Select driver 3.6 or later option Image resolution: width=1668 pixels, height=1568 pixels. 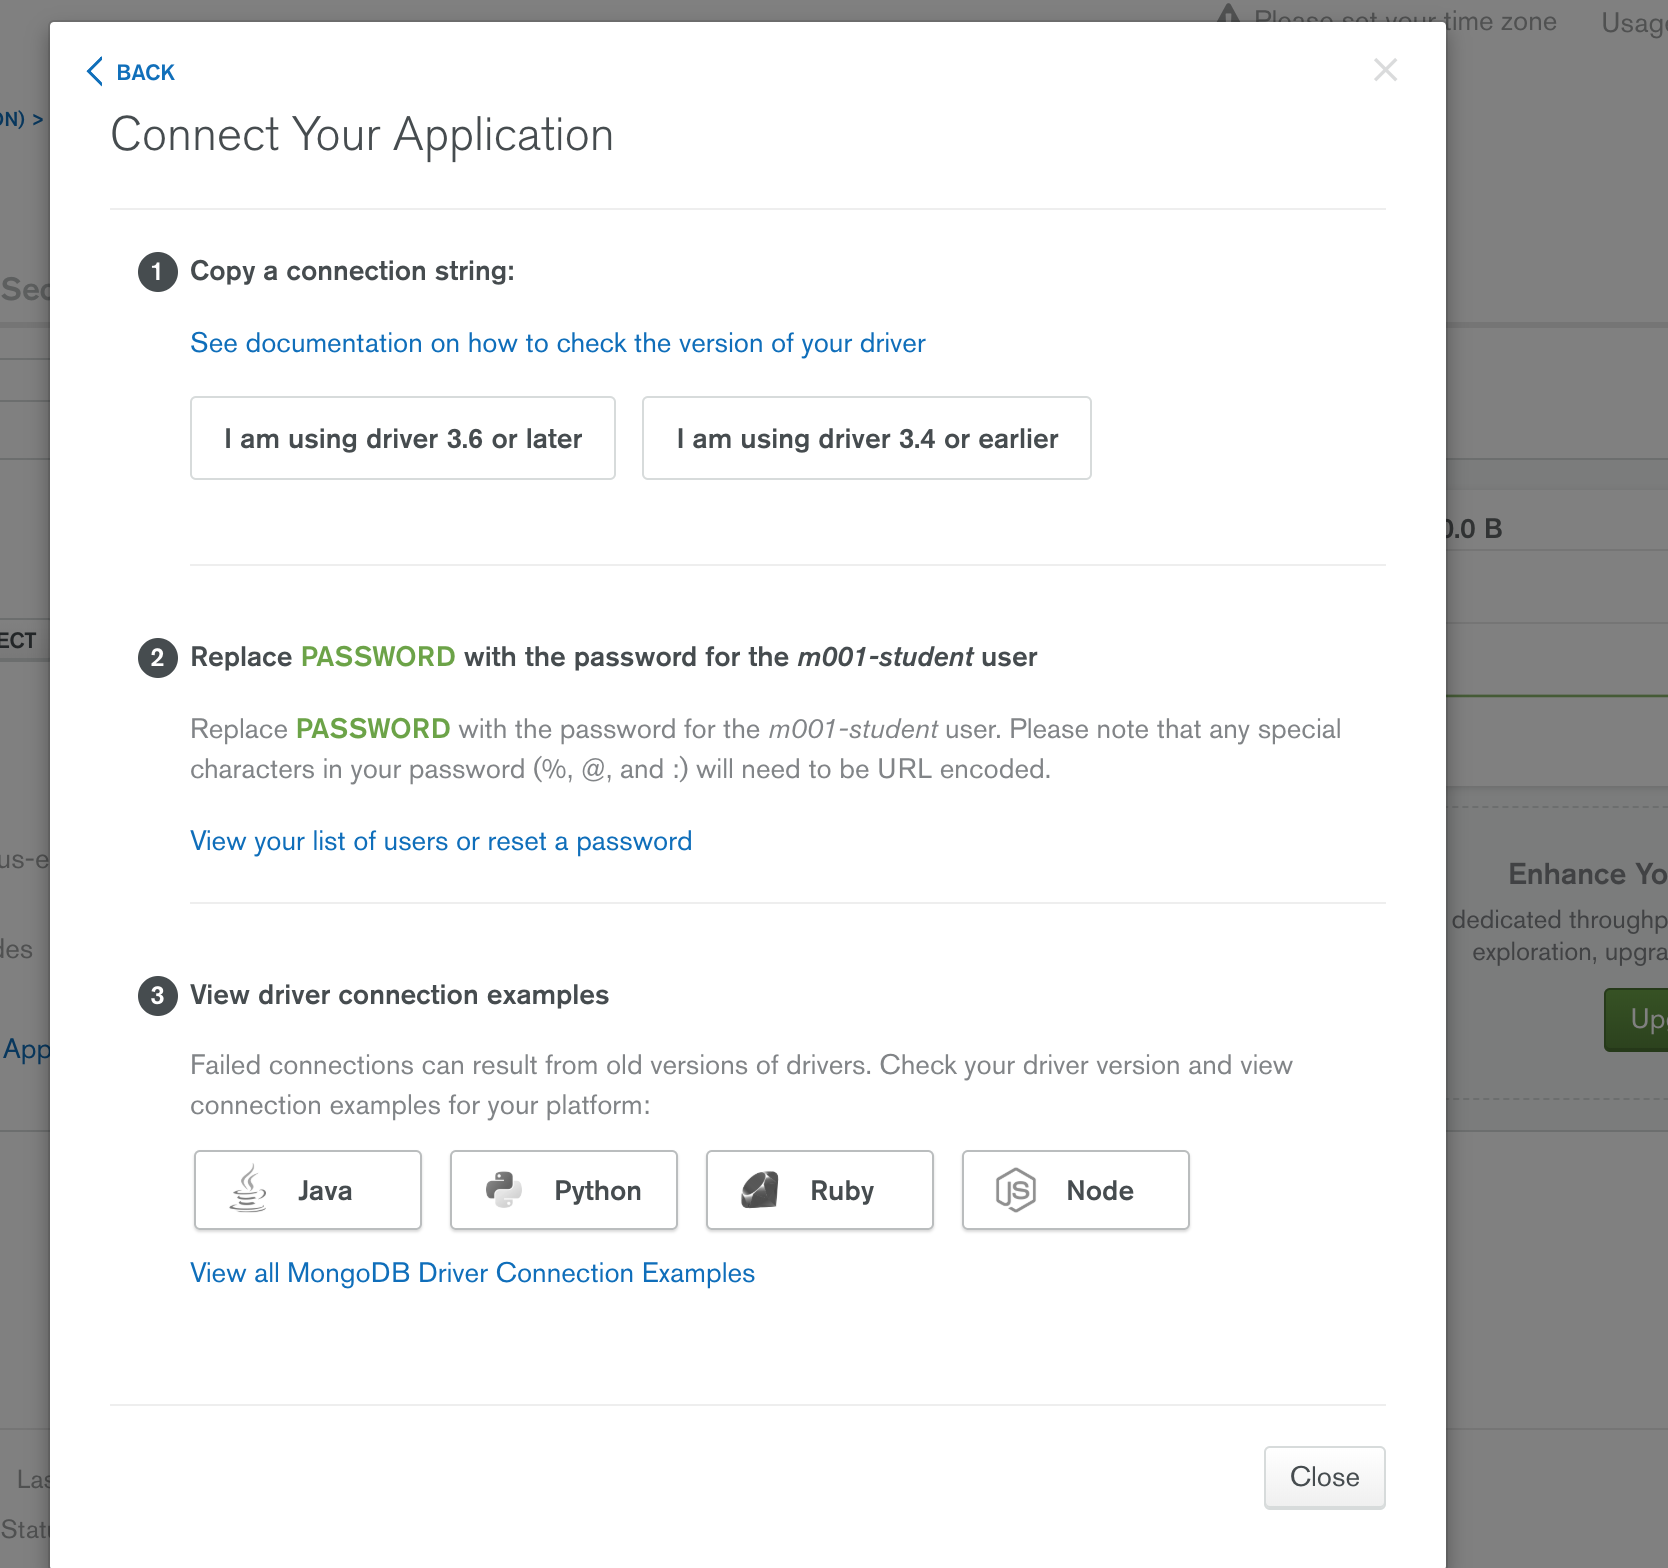[x=403, y=438]
